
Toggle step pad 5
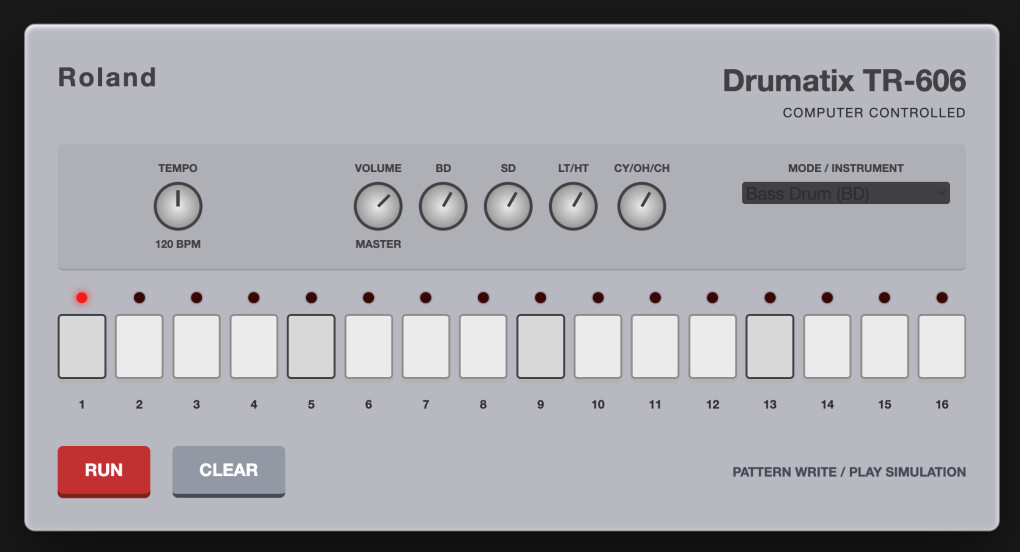[311, 347]
